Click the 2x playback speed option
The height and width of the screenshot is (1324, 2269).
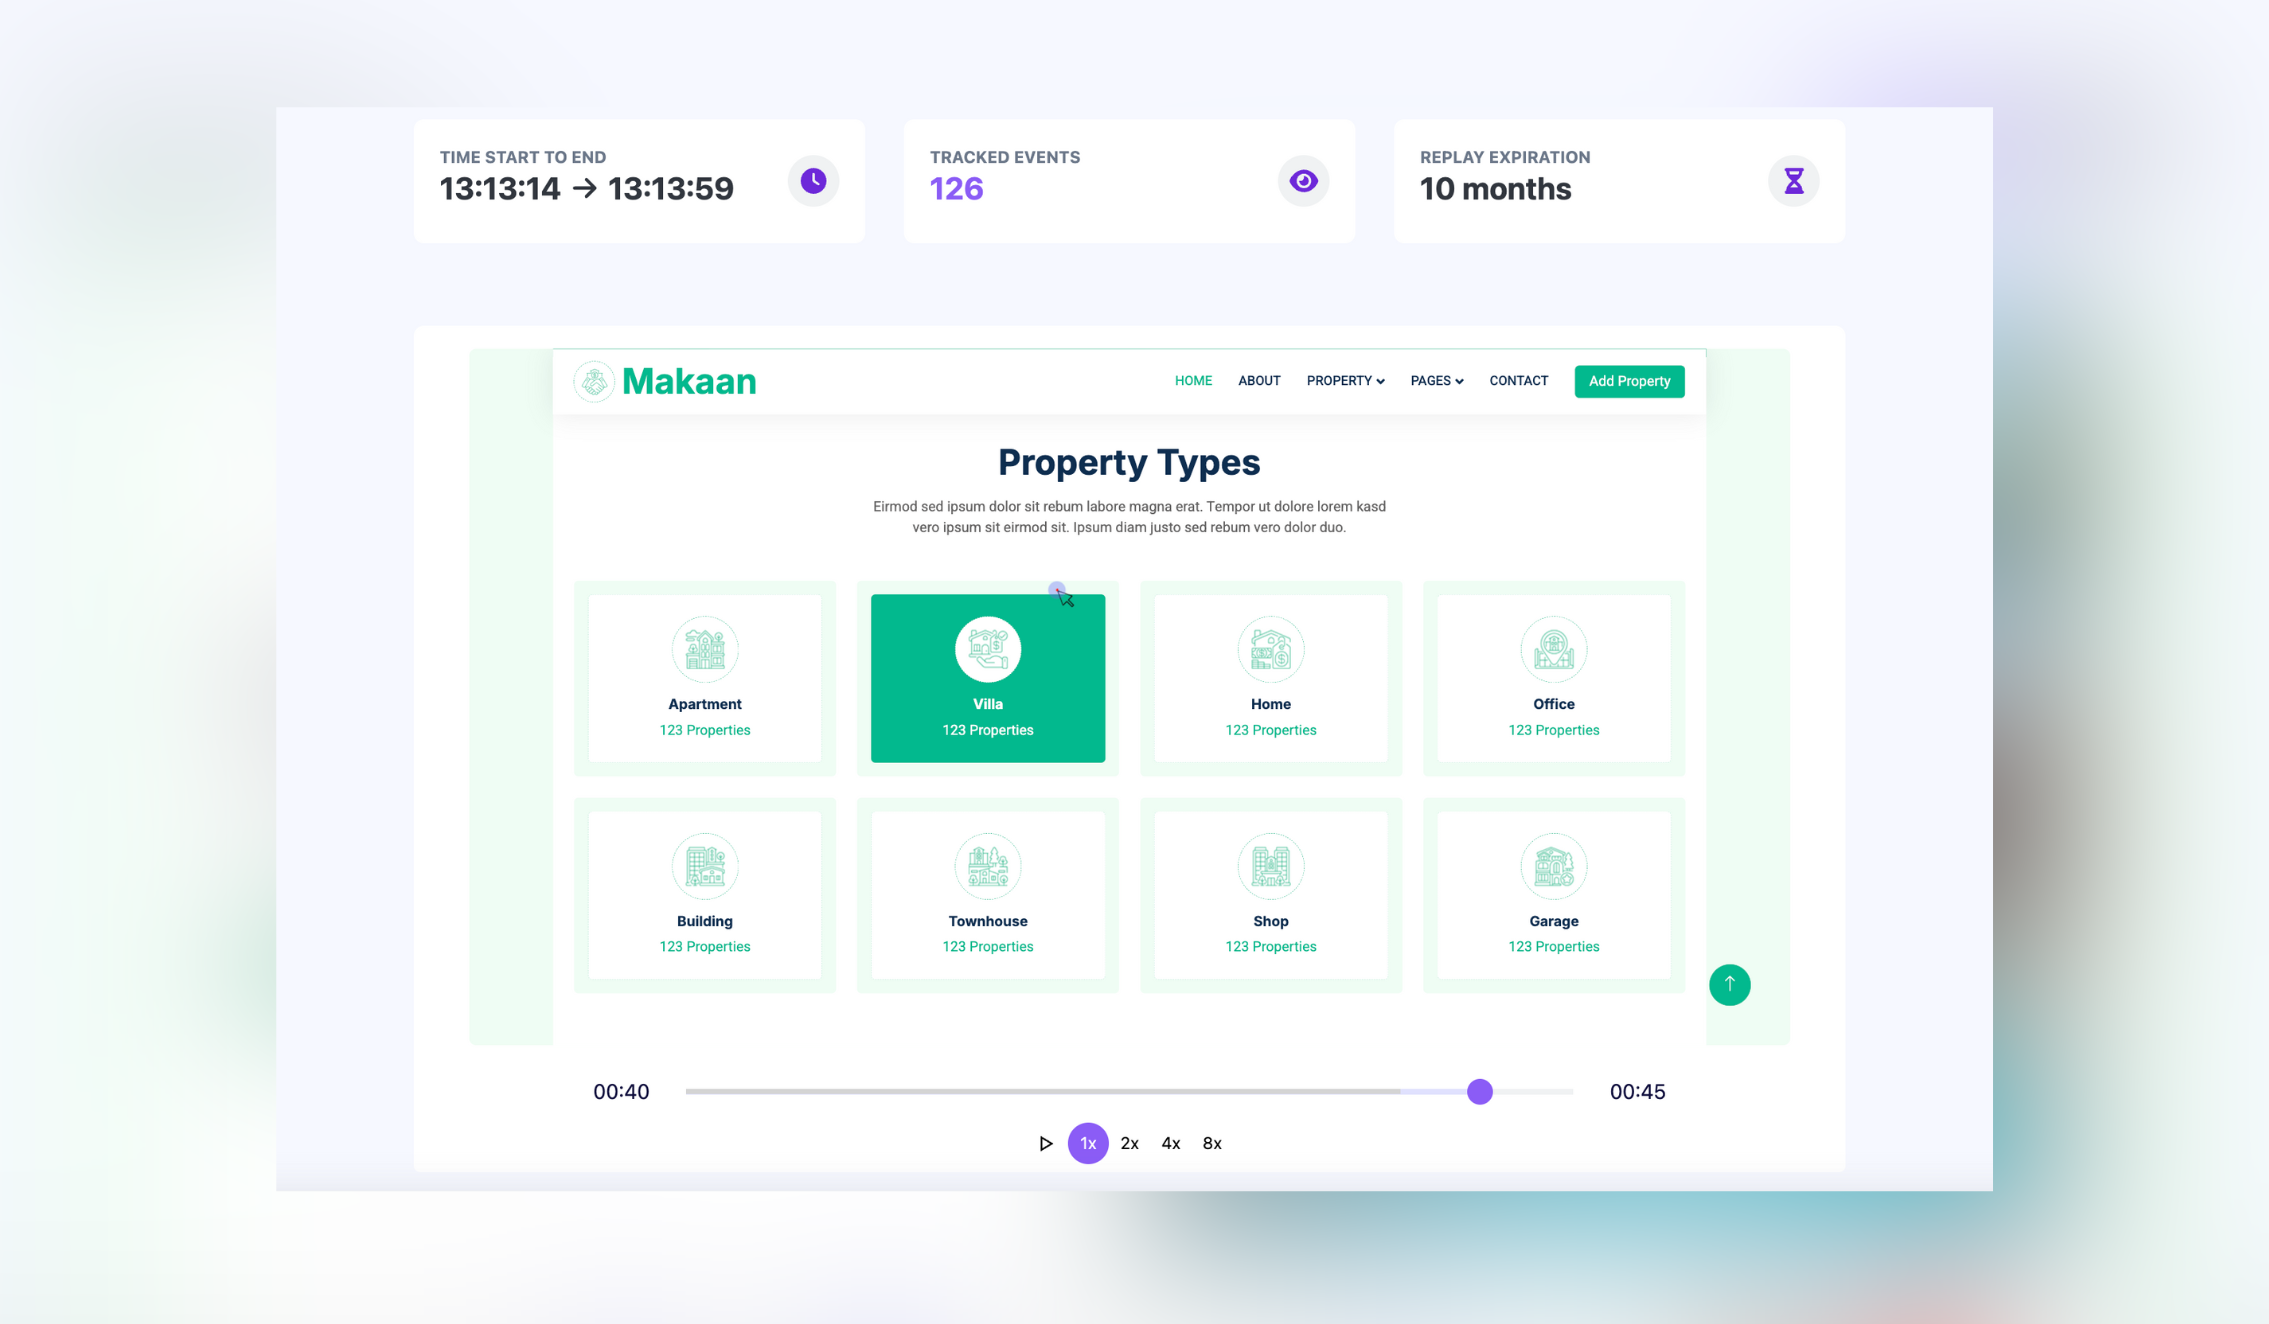pos(1131,1143)
